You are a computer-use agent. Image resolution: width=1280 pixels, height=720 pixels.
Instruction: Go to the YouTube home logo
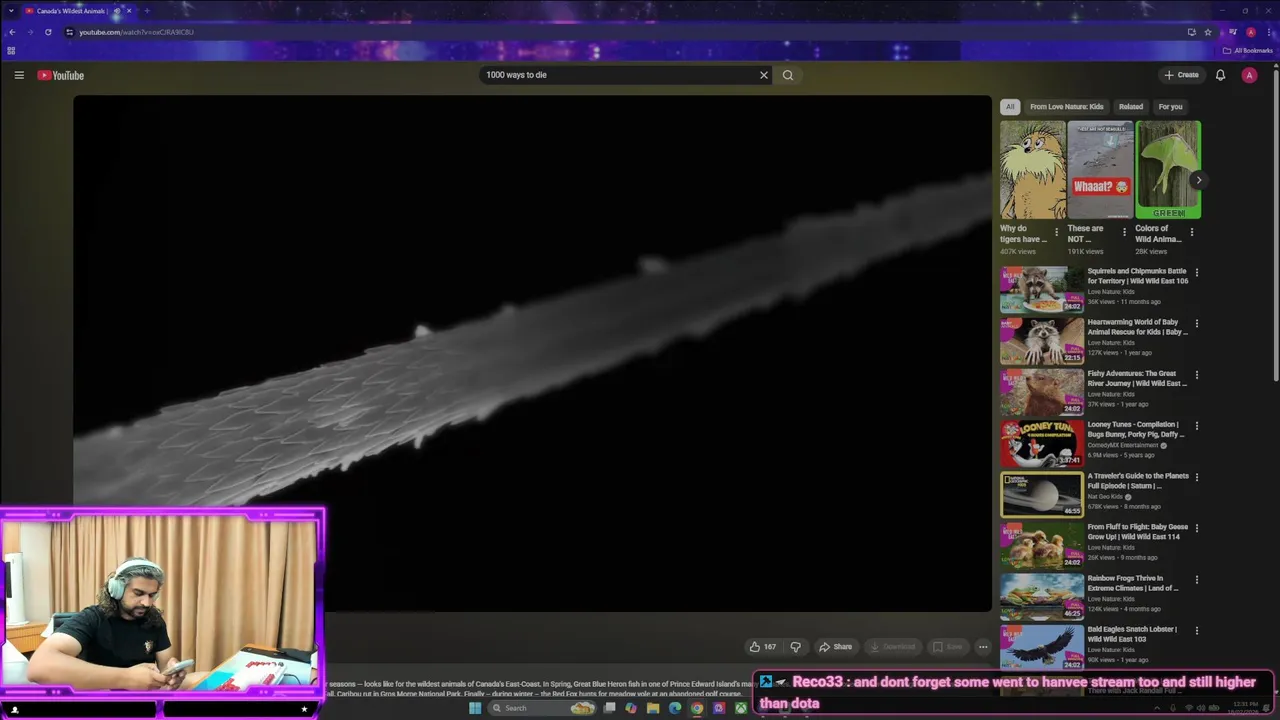pyautogui.click(x=61, y=75)
